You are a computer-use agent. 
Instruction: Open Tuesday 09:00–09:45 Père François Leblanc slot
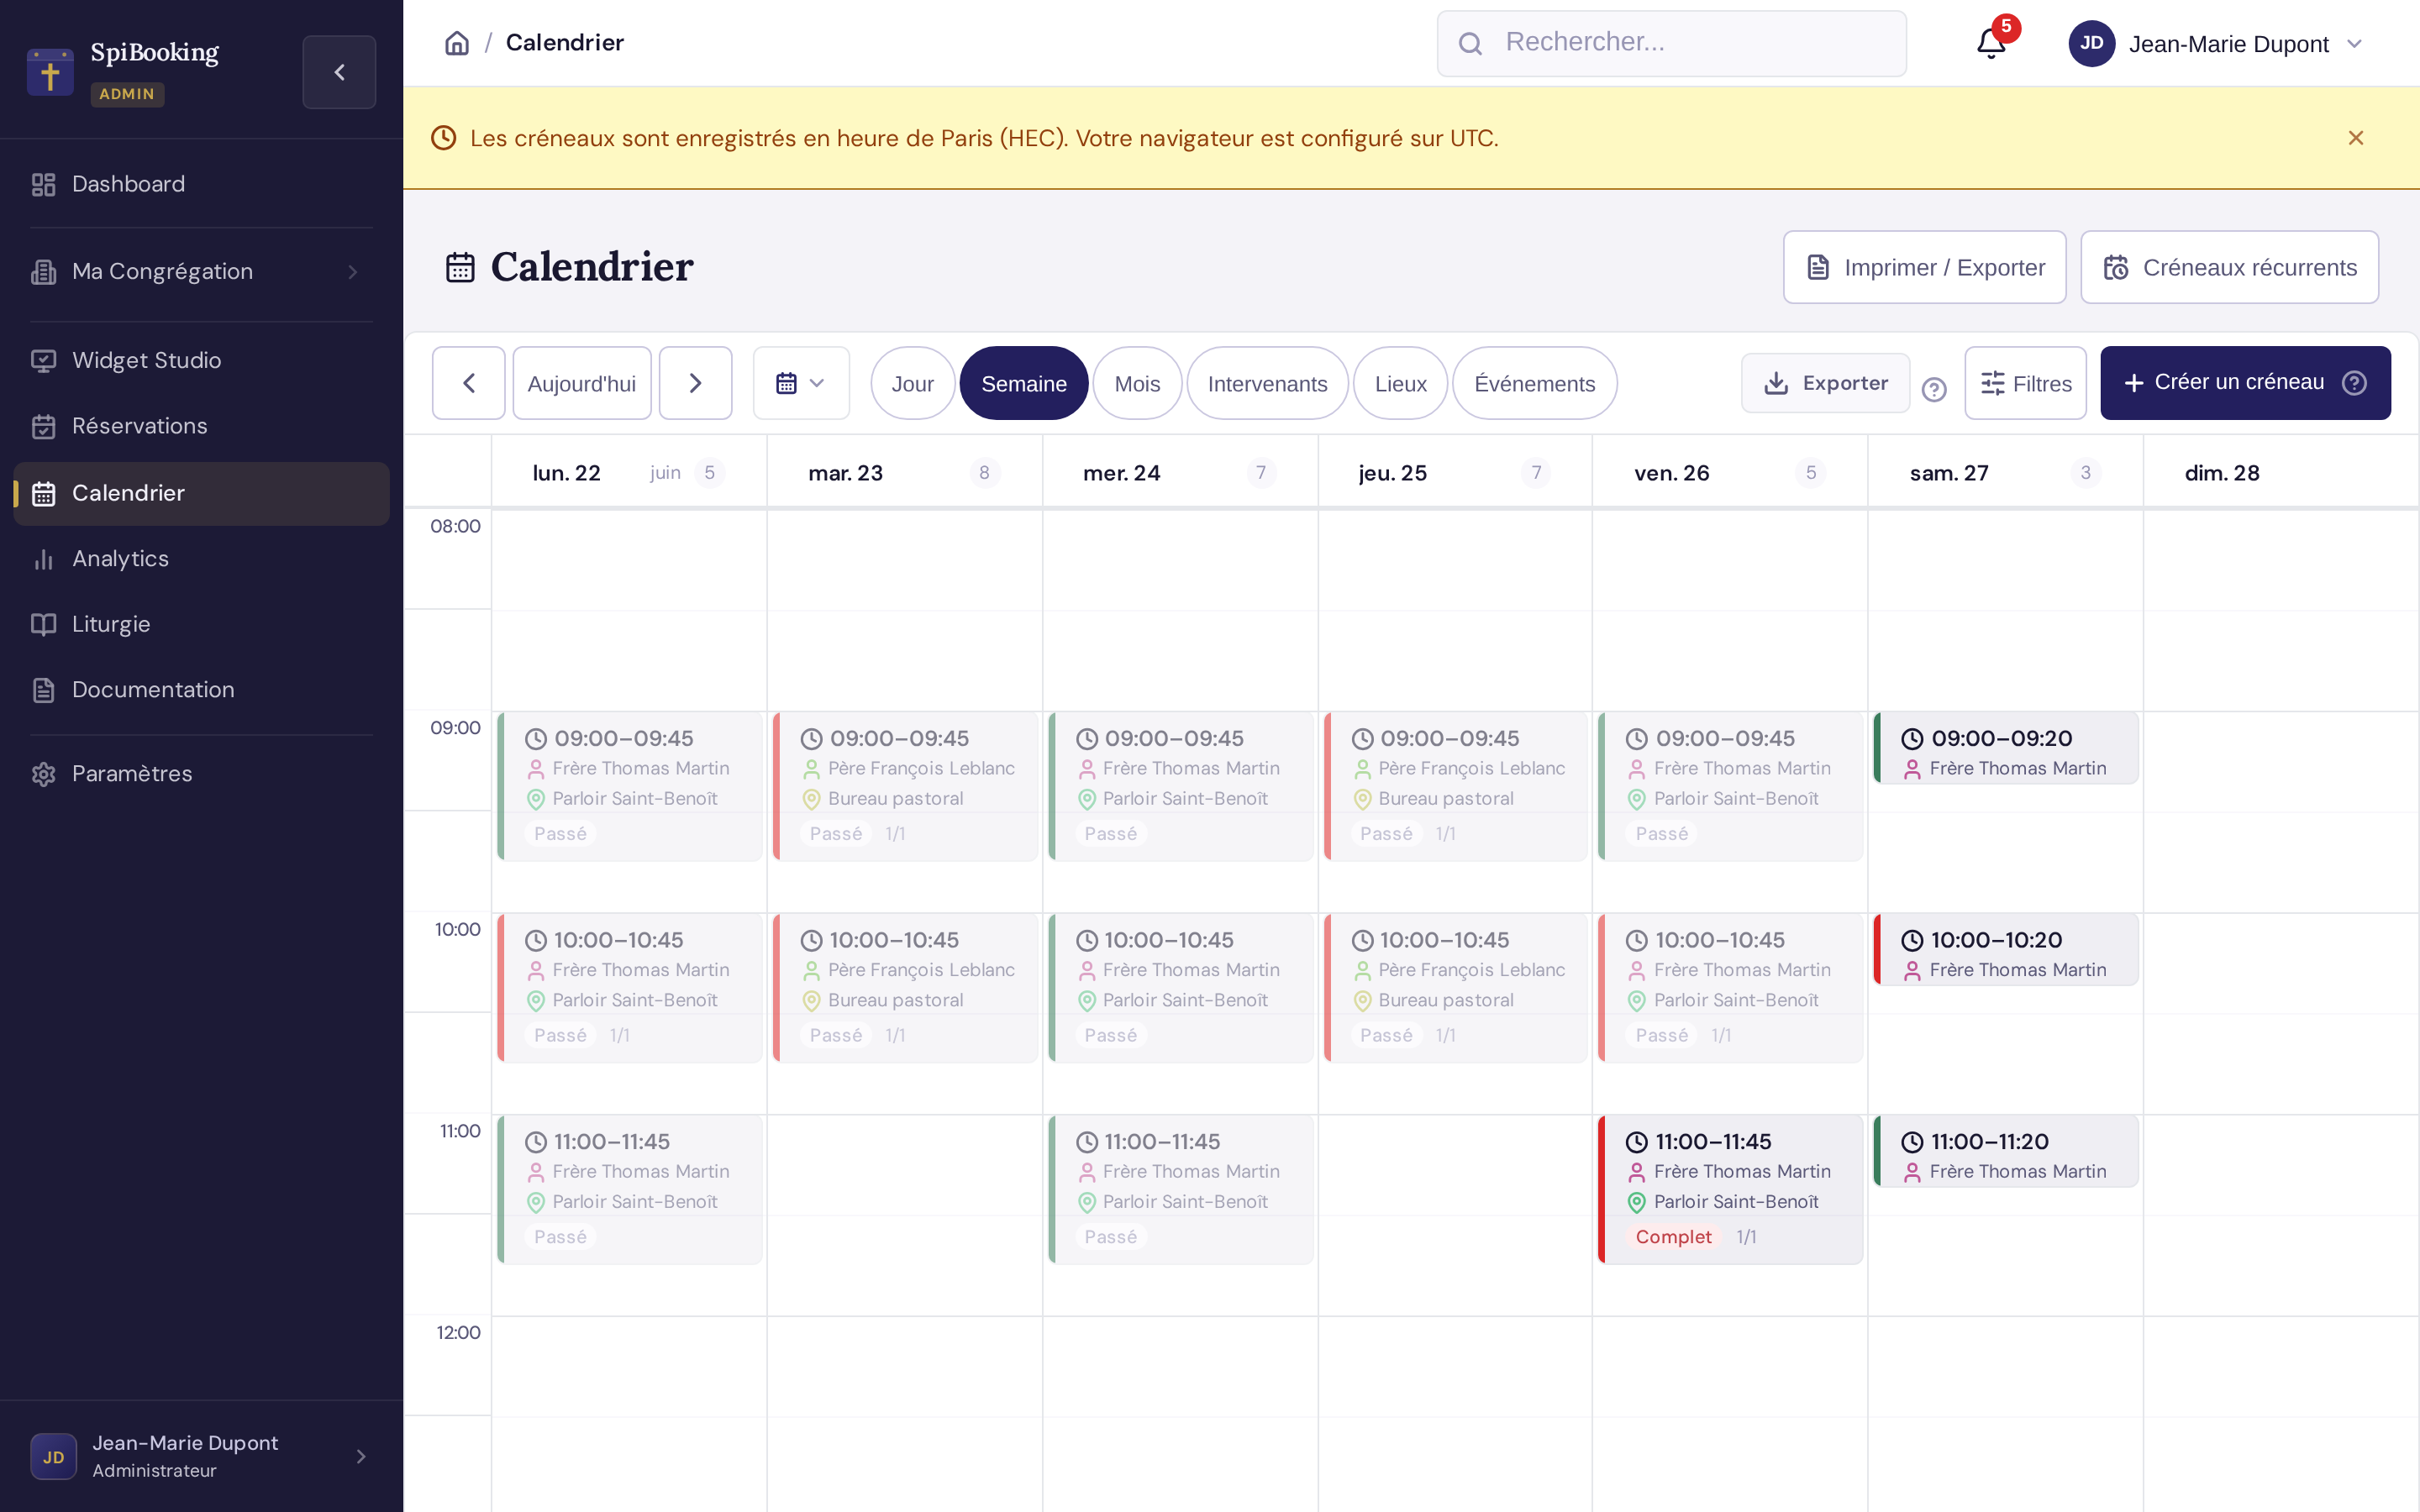pos(905,786)
